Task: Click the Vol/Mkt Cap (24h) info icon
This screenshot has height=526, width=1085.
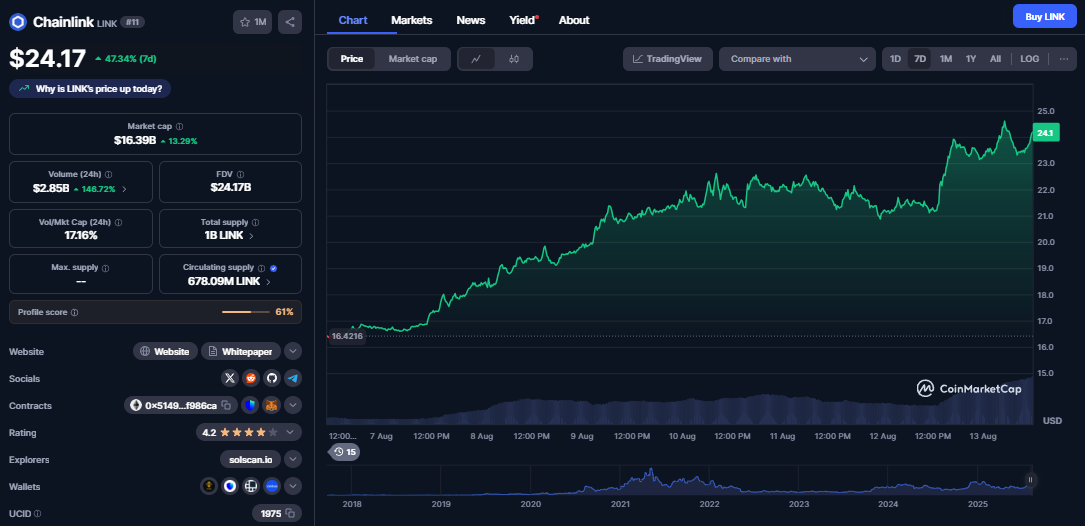Action: point(118,223)
